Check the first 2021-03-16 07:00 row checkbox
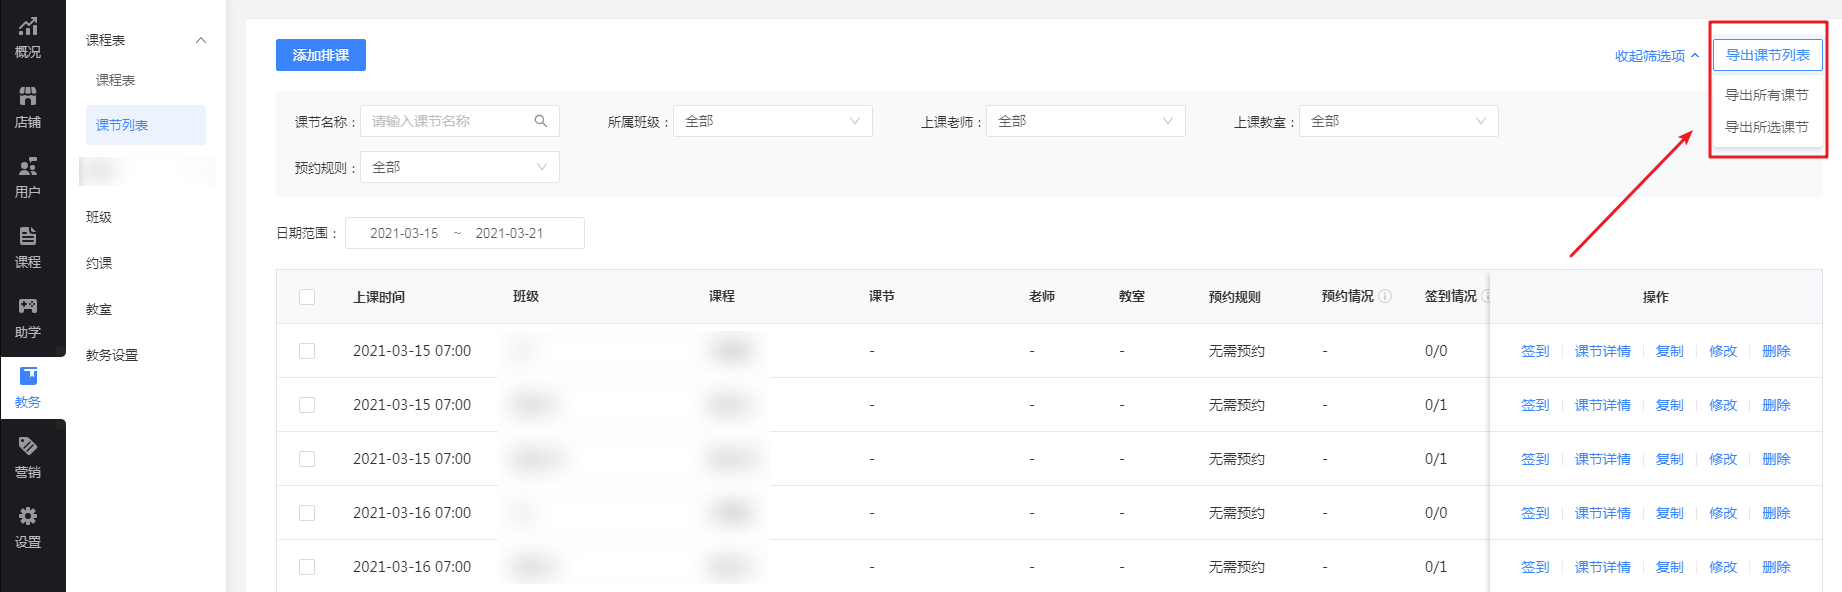Viewport: 1842px width, 592px height. 307,513
